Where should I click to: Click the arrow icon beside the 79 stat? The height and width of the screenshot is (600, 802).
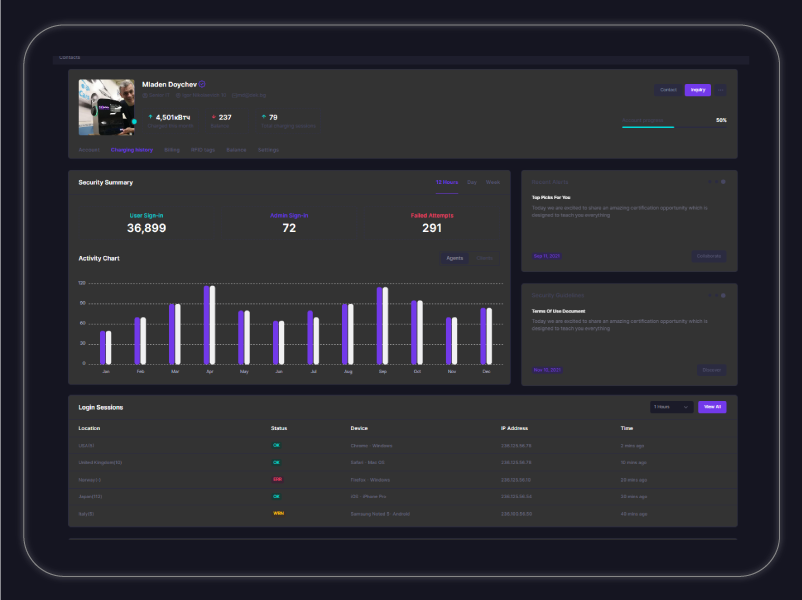pos(264,117)
